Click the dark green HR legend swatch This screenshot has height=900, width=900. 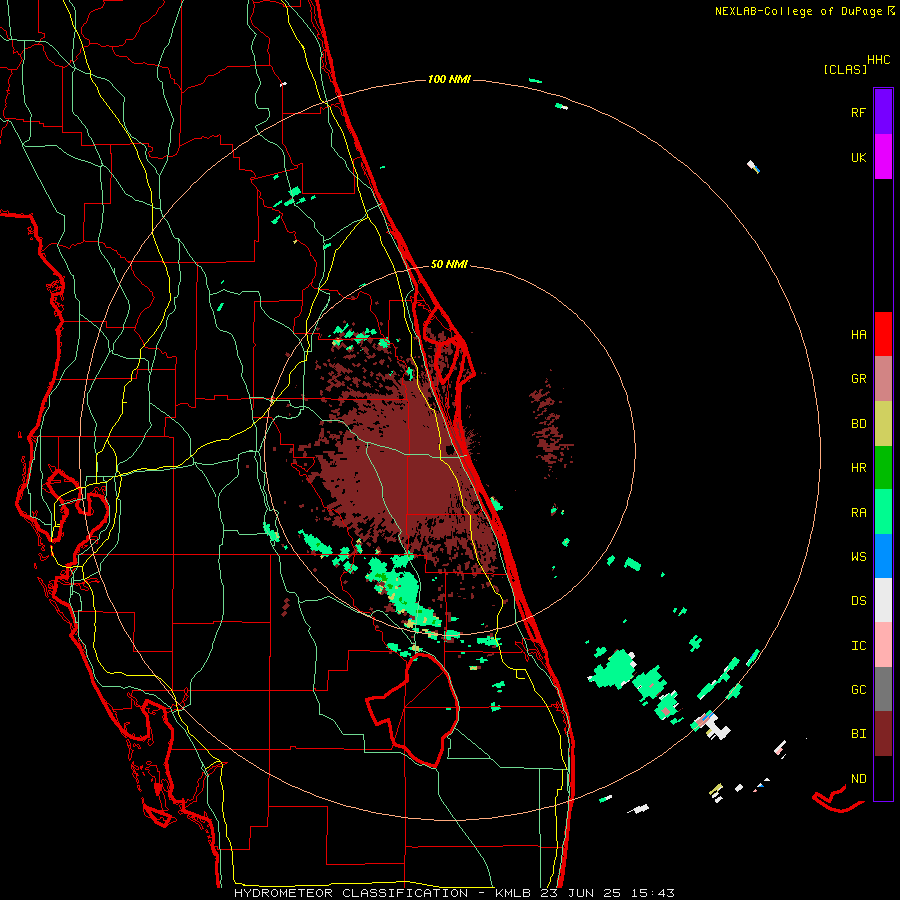click(x=883, y=468)
